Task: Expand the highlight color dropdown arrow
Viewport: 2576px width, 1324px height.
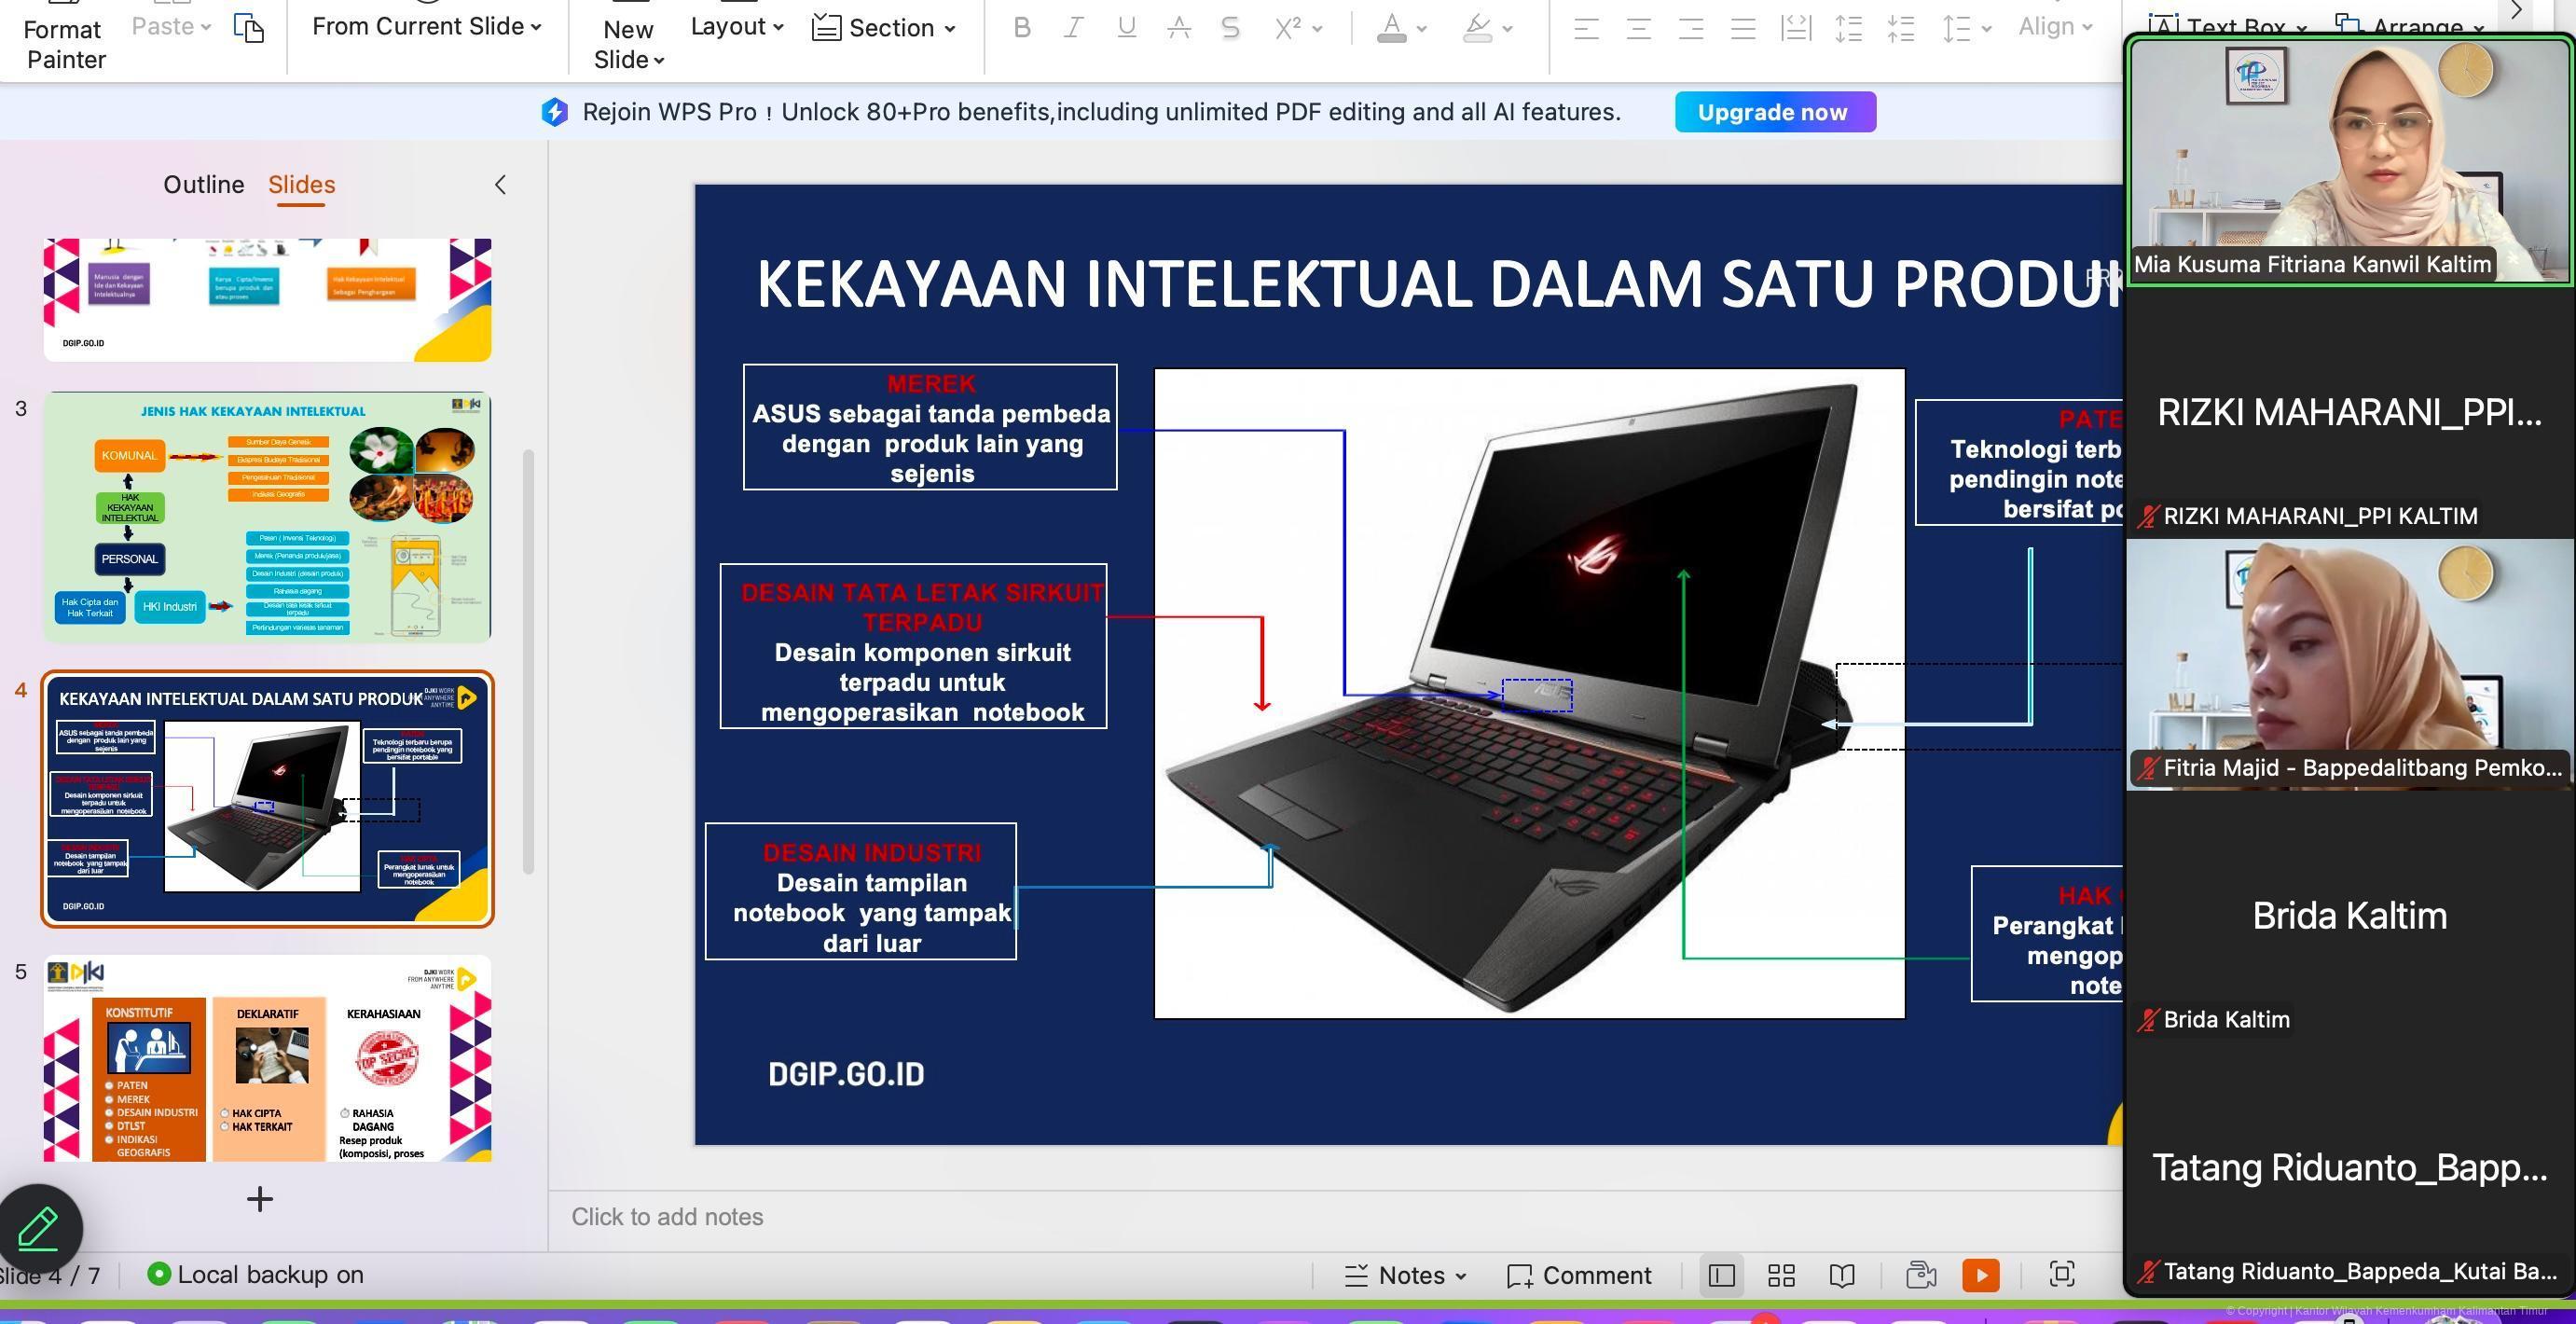Action: pos(1507,29)
